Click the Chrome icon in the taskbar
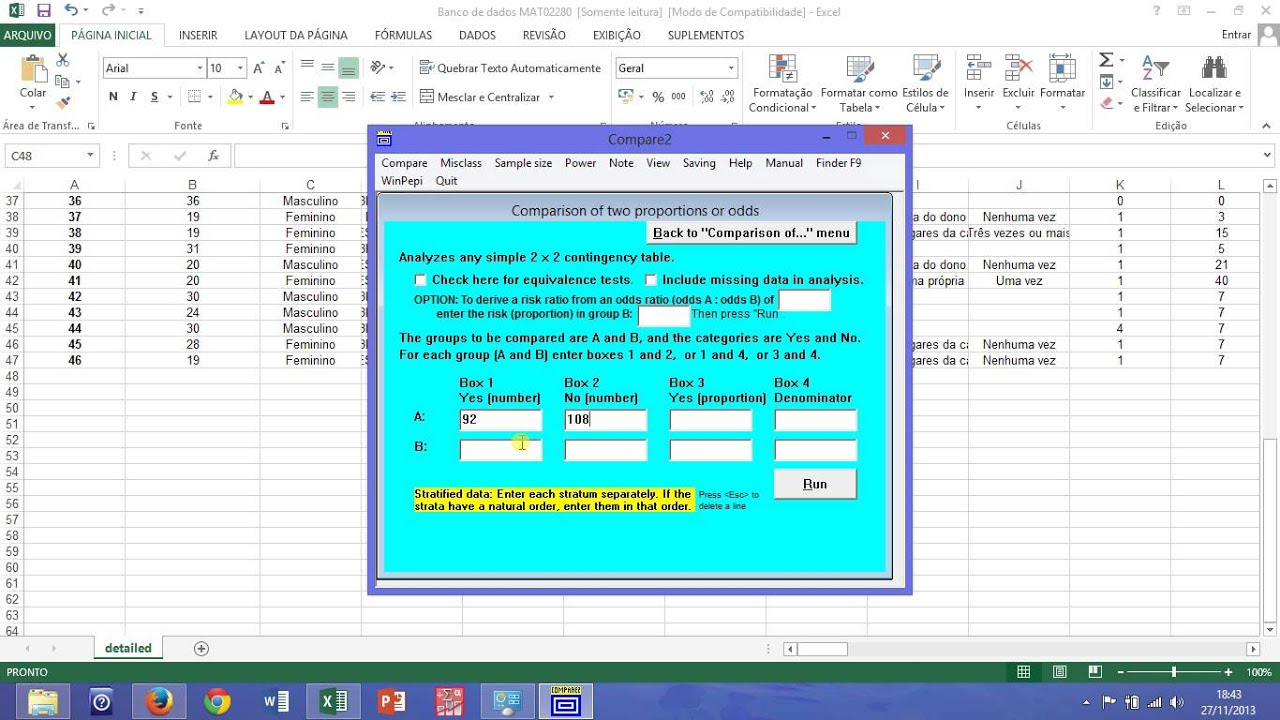Viewport: 1280px width, 720px height. click(217, 702)
